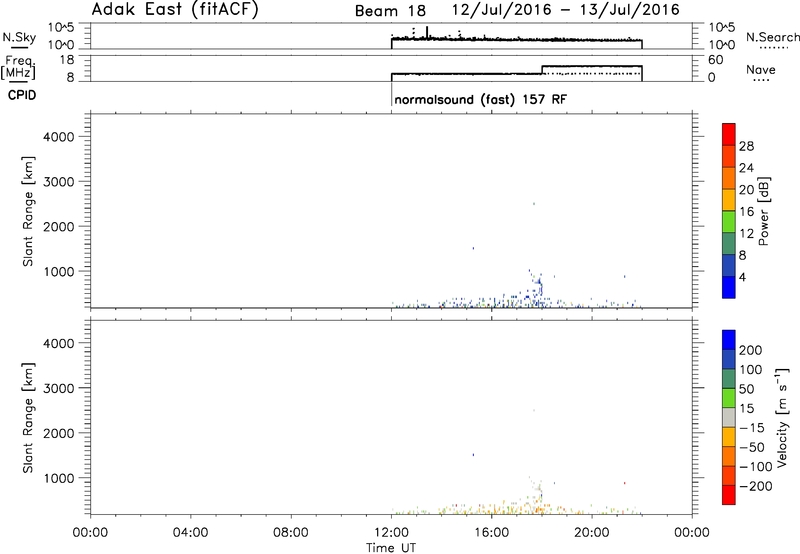Click the 'N.Sky' legend label

19,37
